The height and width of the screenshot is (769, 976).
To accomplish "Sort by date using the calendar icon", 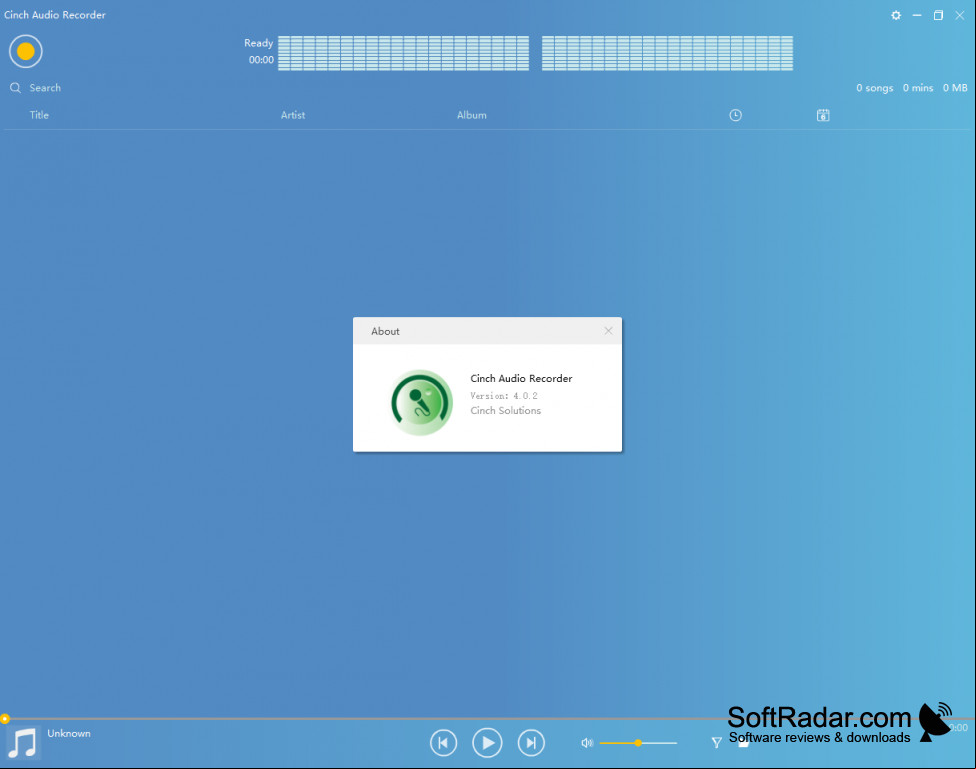I will [823, 115].
